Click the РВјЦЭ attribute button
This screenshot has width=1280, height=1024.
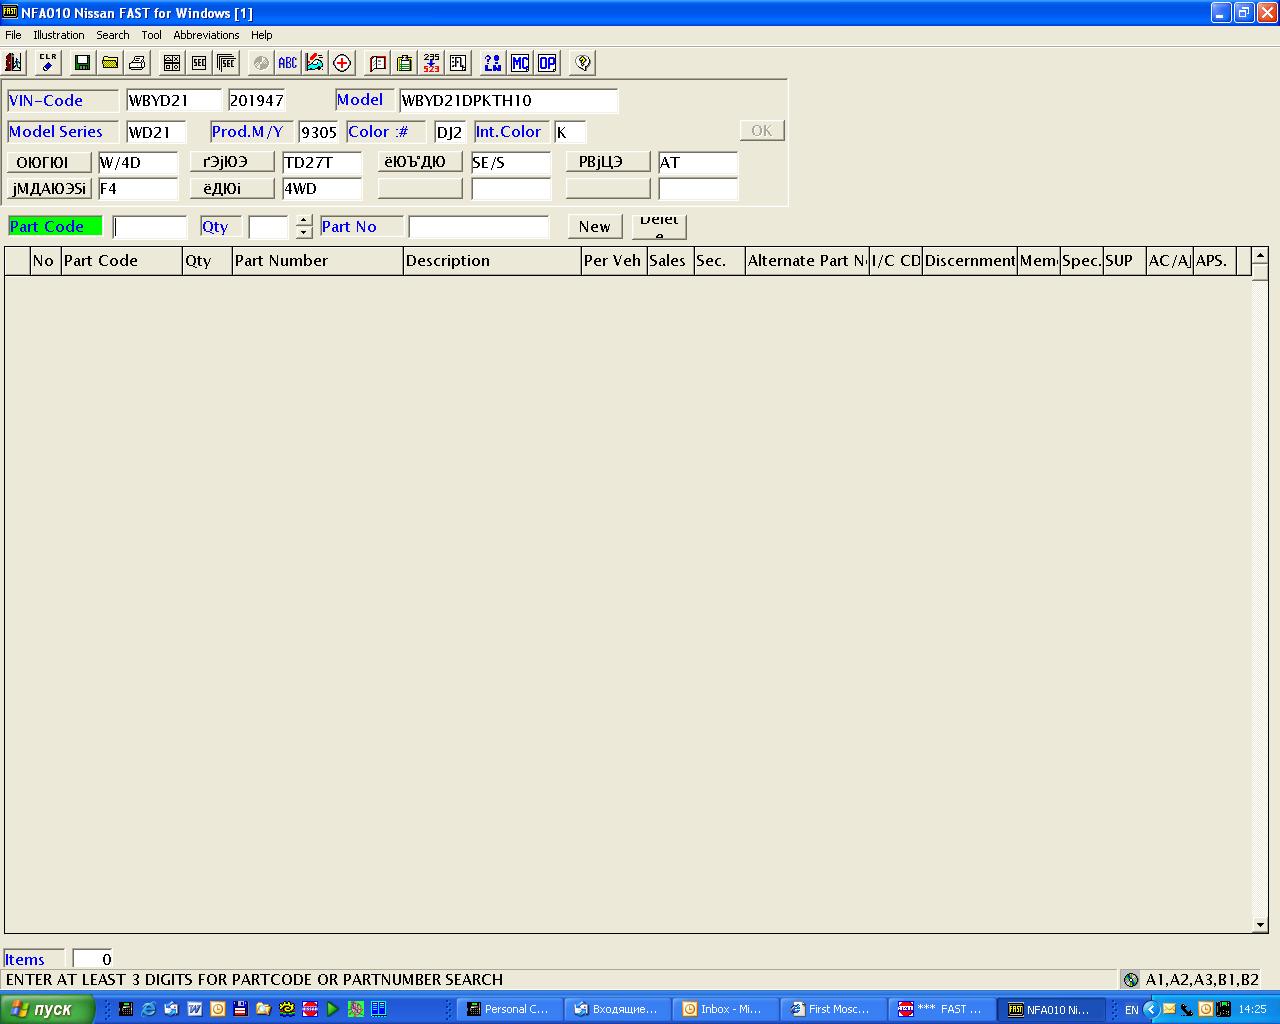[x=608, y=162]
